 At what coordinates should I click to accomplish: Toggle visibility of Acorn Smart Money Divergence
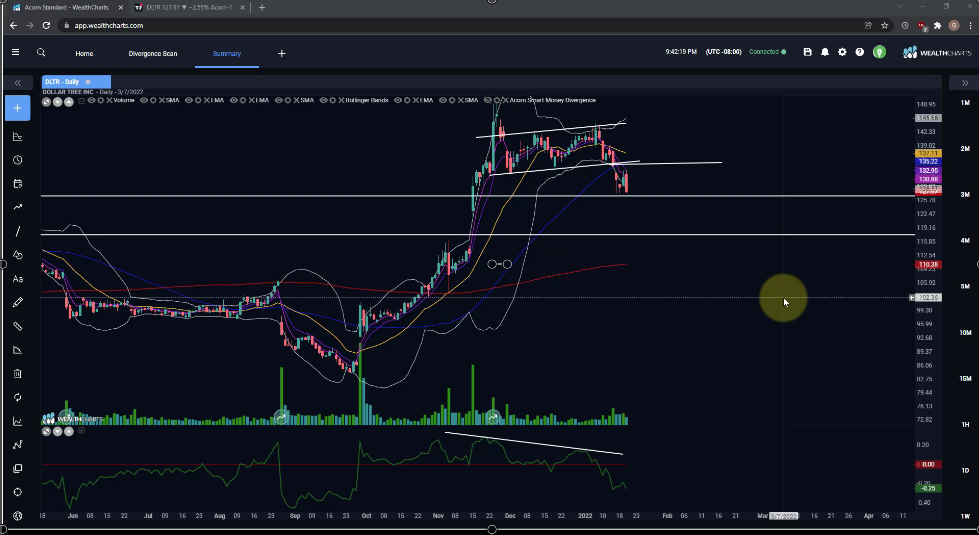tap(488, 100)
